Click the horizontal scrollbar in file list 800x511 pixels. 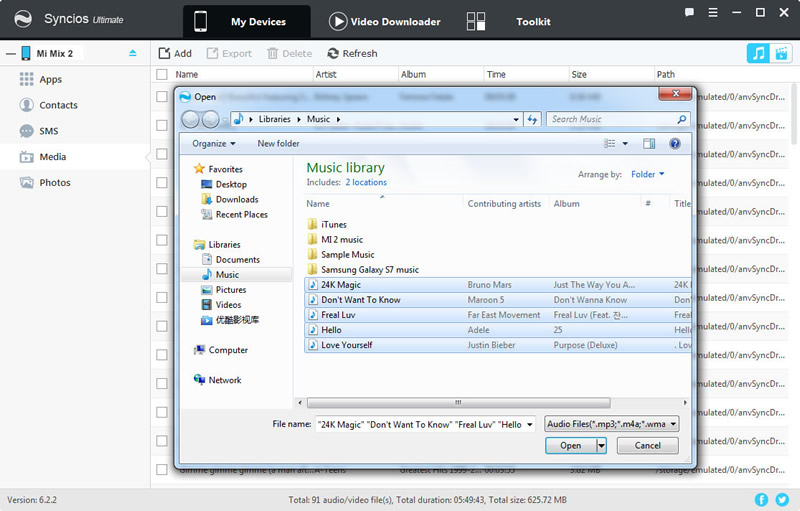[458, 403]
